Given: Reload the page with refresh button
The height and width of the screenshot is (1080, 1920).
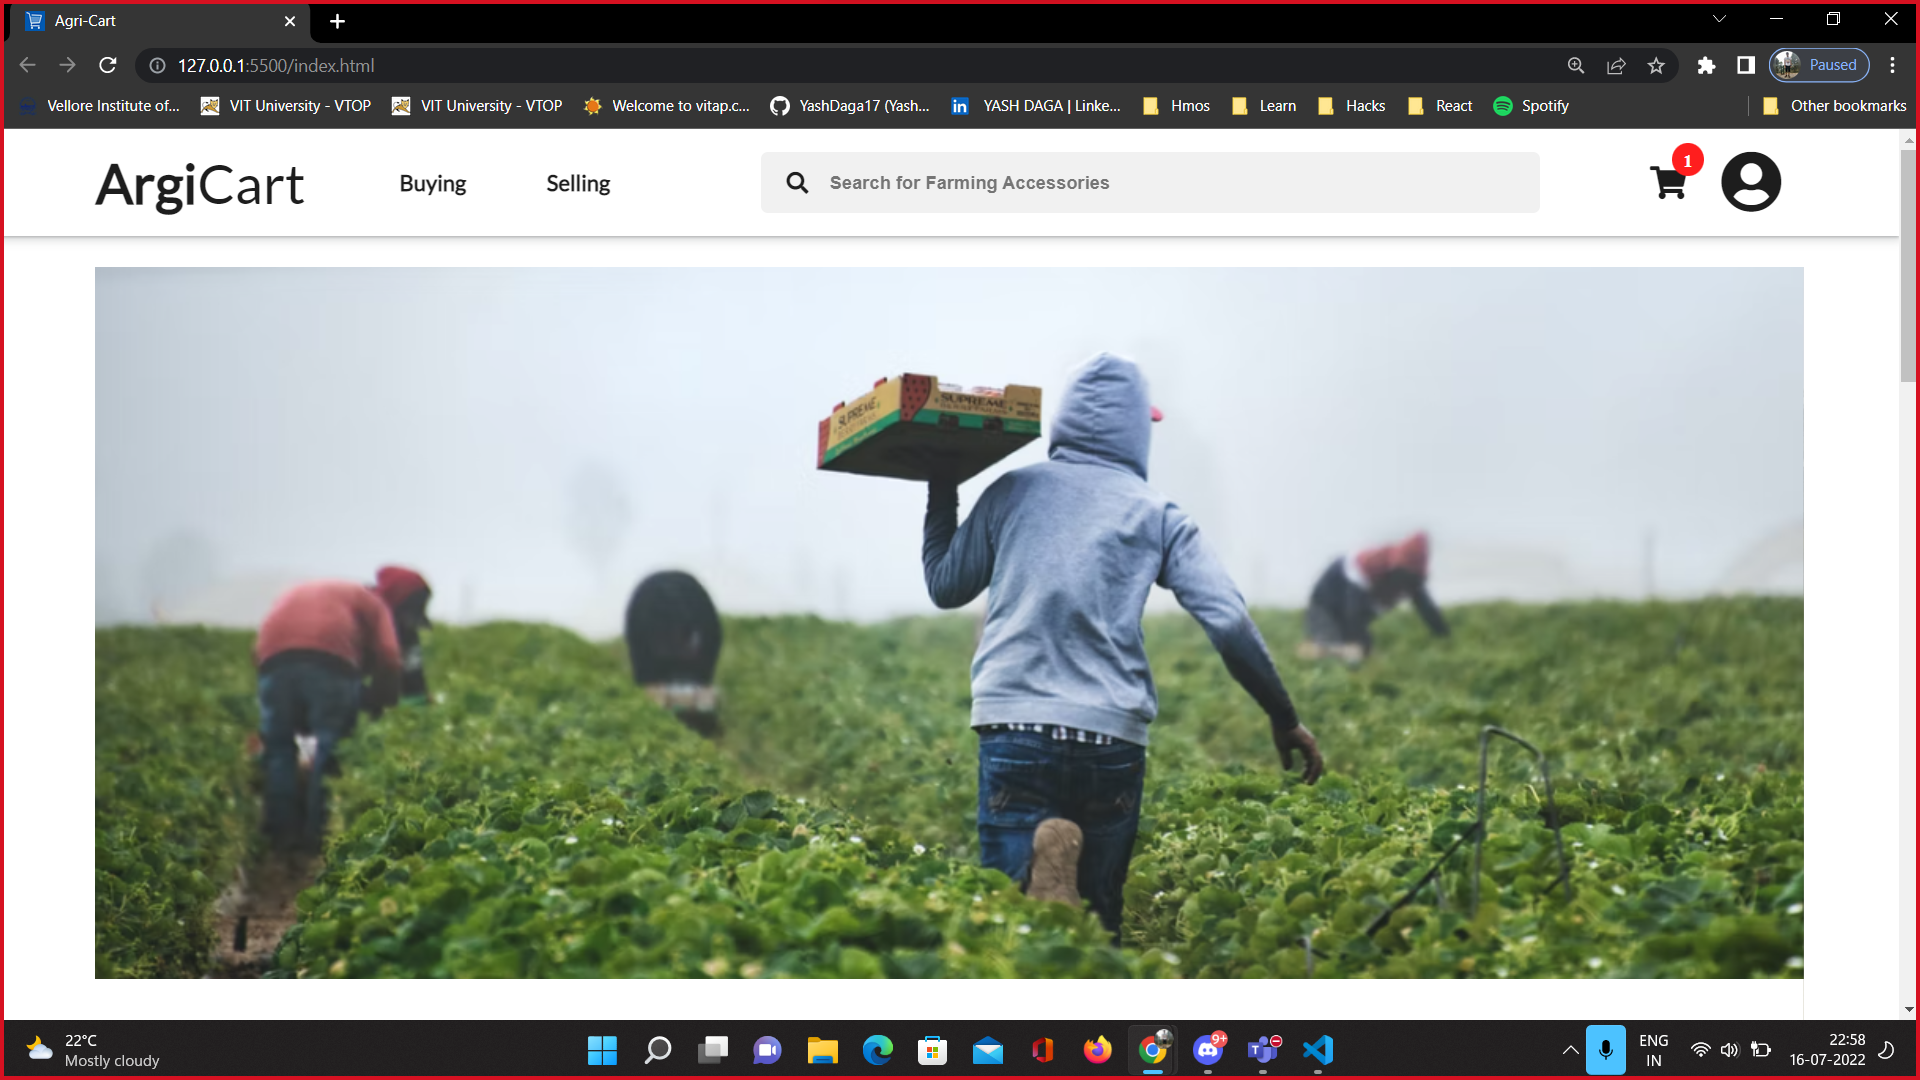Looking at the screenshot, I should click(x=108, y=65).
